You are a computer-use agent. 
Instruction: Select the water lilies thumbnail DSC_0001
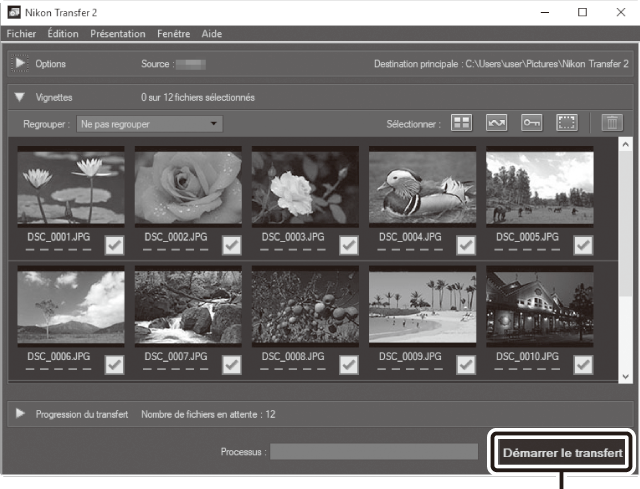(71, 187)
